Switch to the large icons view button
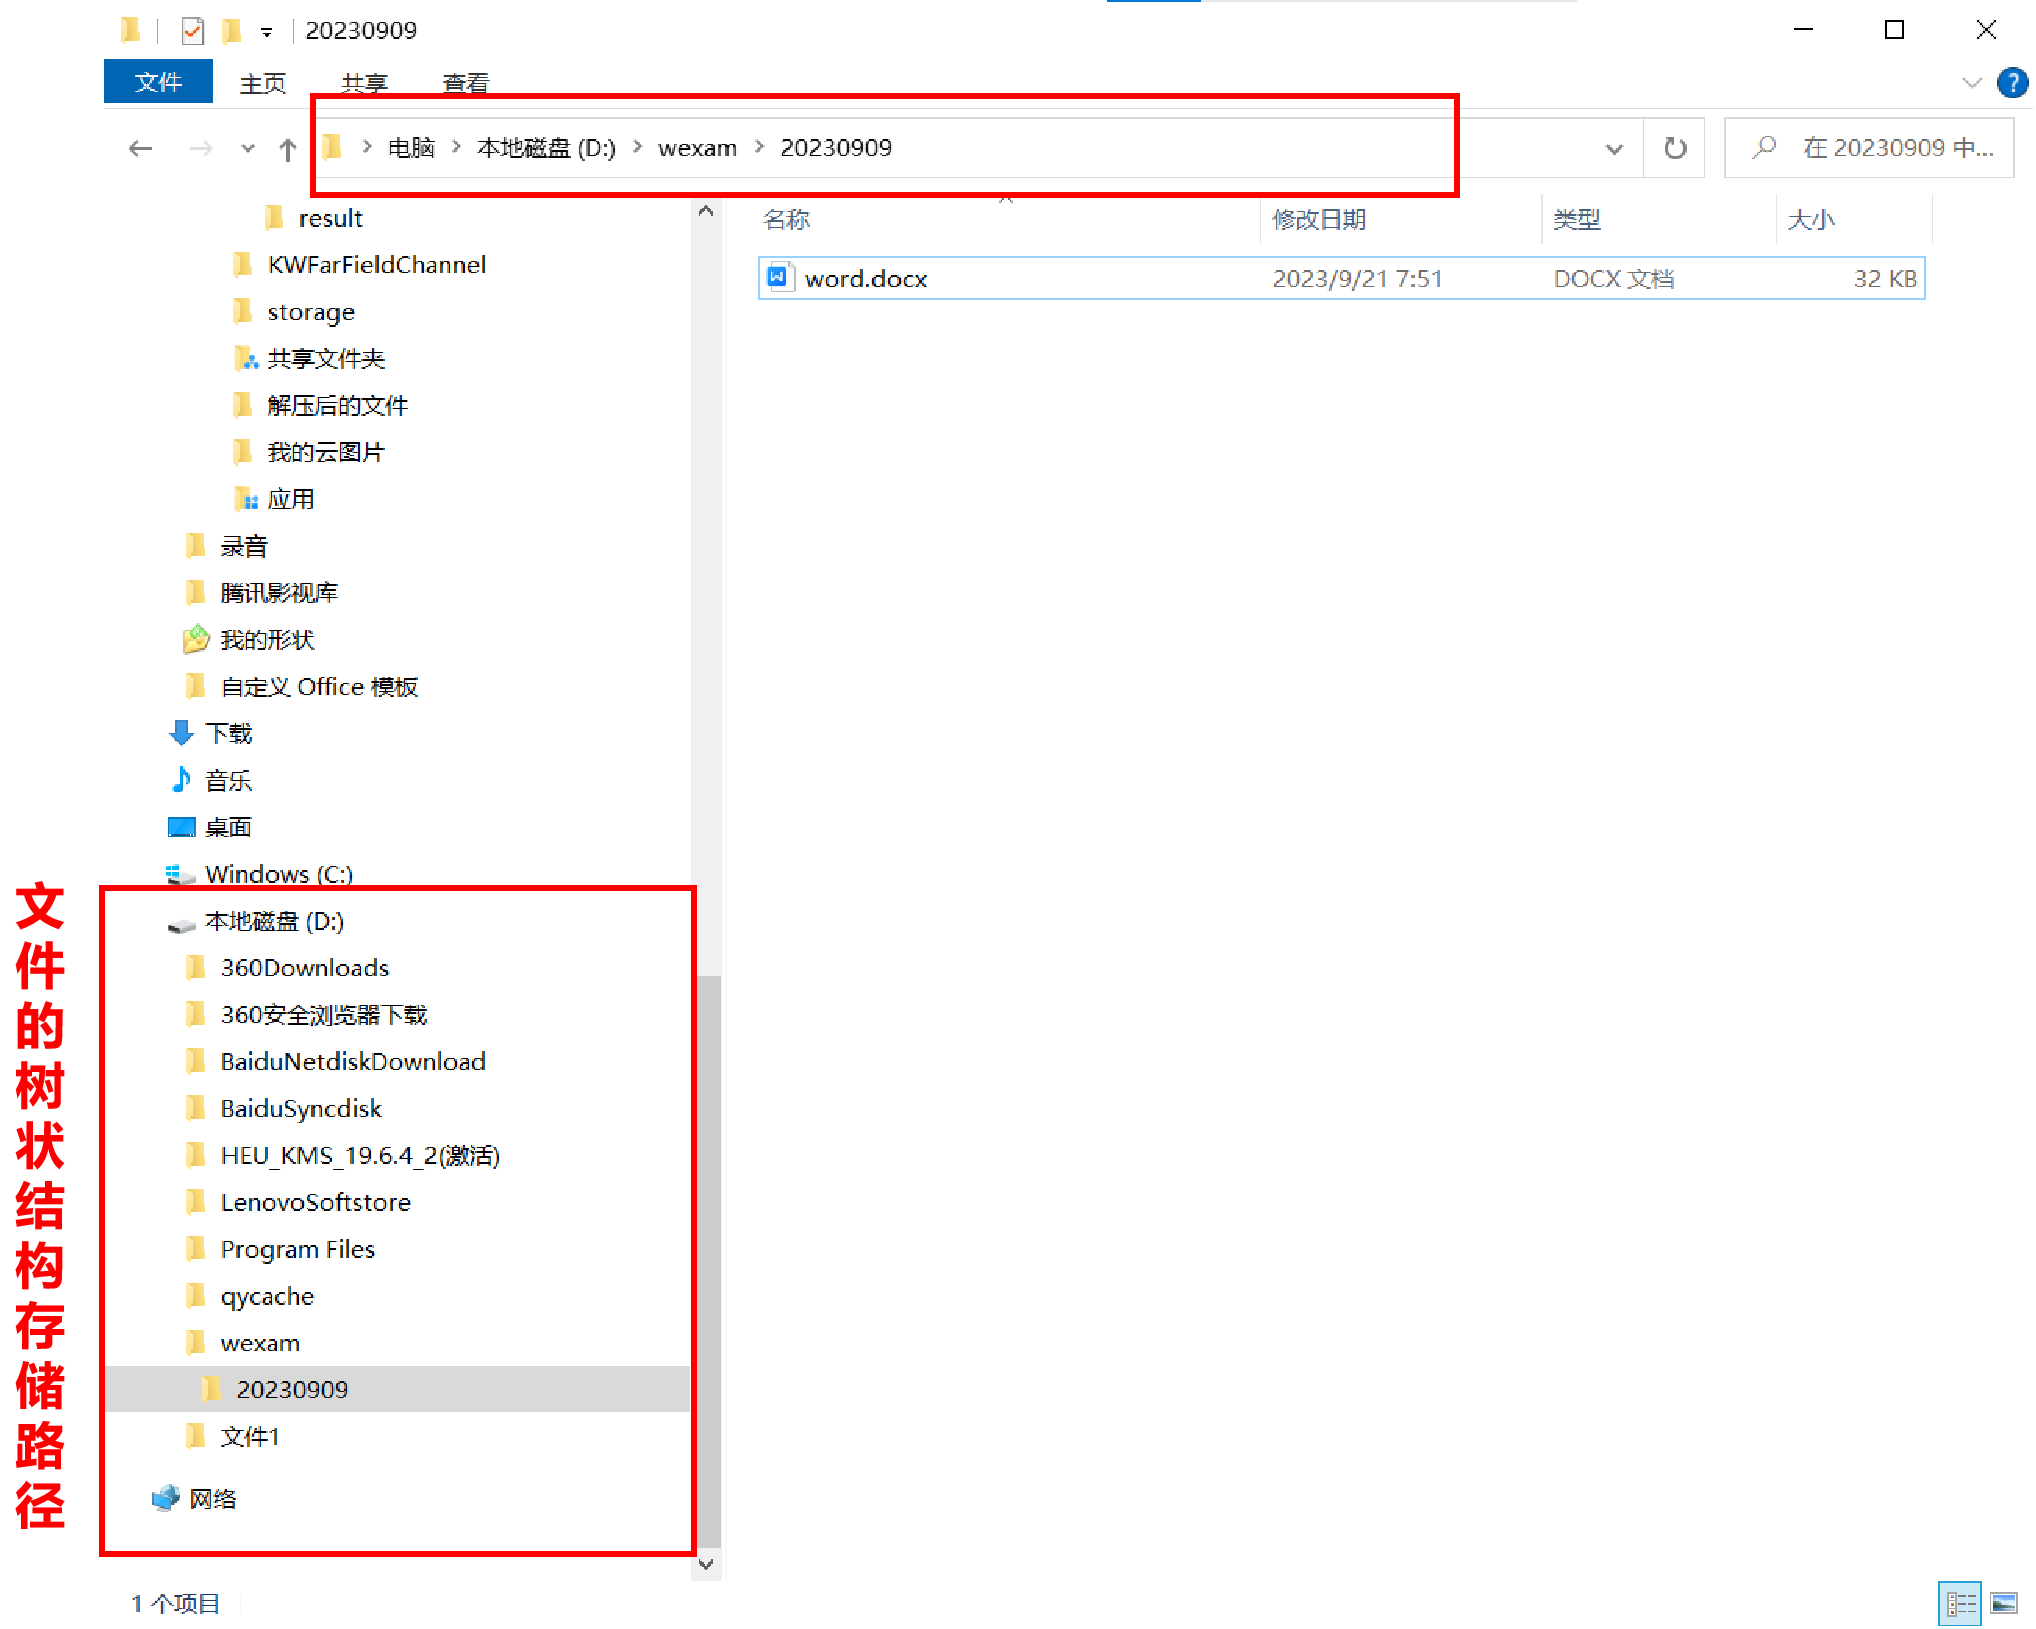The image size is (2036, 1629). tap(2004, 1603)
